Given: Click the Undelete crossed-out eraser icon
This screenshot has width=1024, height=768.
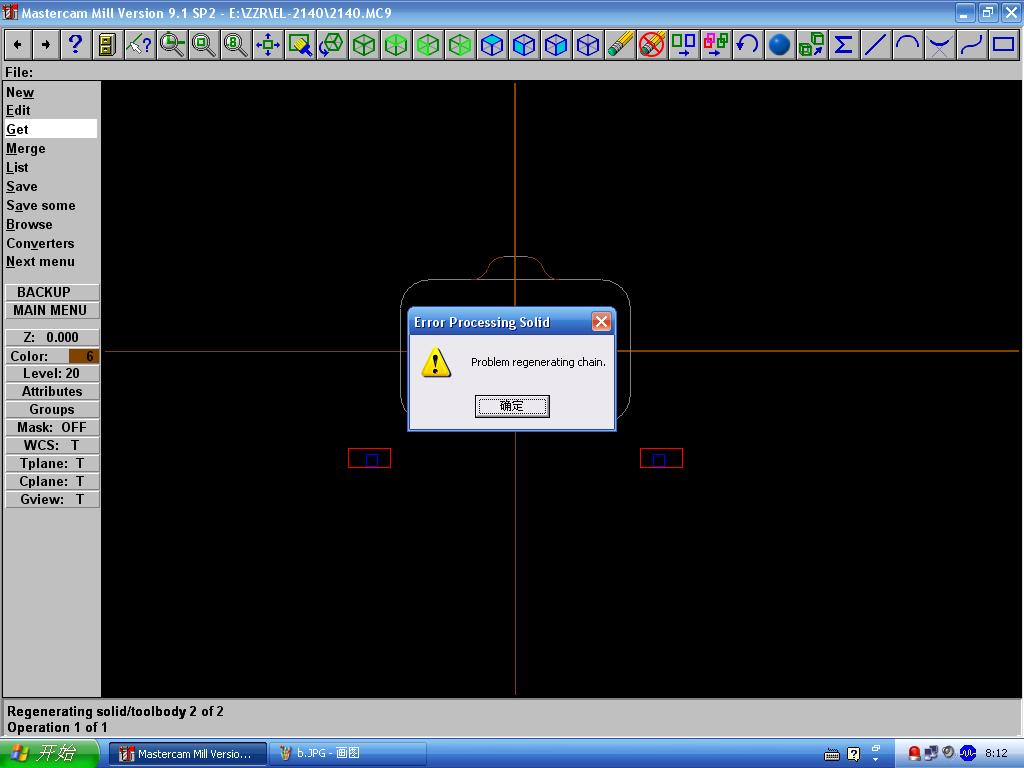Looking at the screenshot, I should pyautogui.click(x=651, y=45).
